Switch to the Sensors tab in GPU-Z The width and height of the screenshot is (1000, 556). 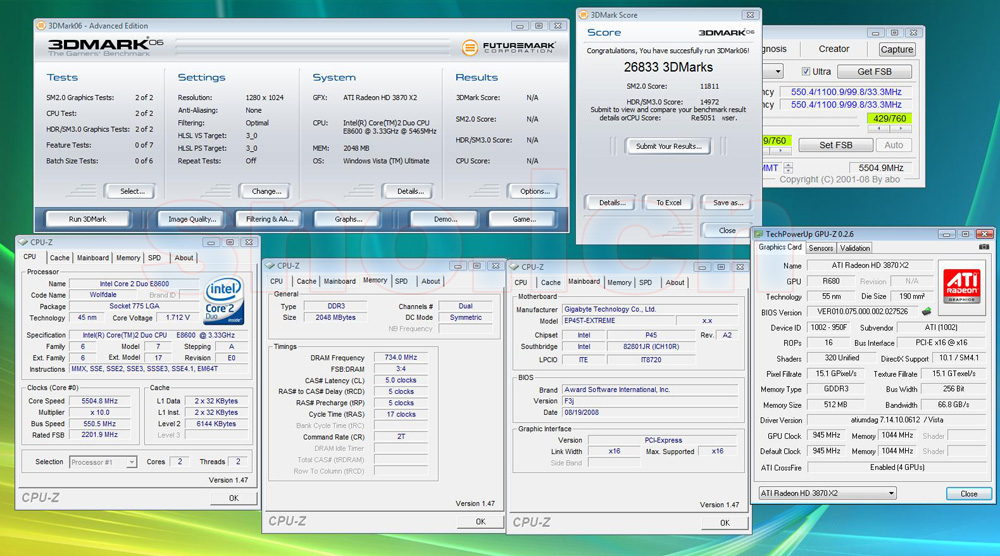pyautogui.click(x=820, y=248)
